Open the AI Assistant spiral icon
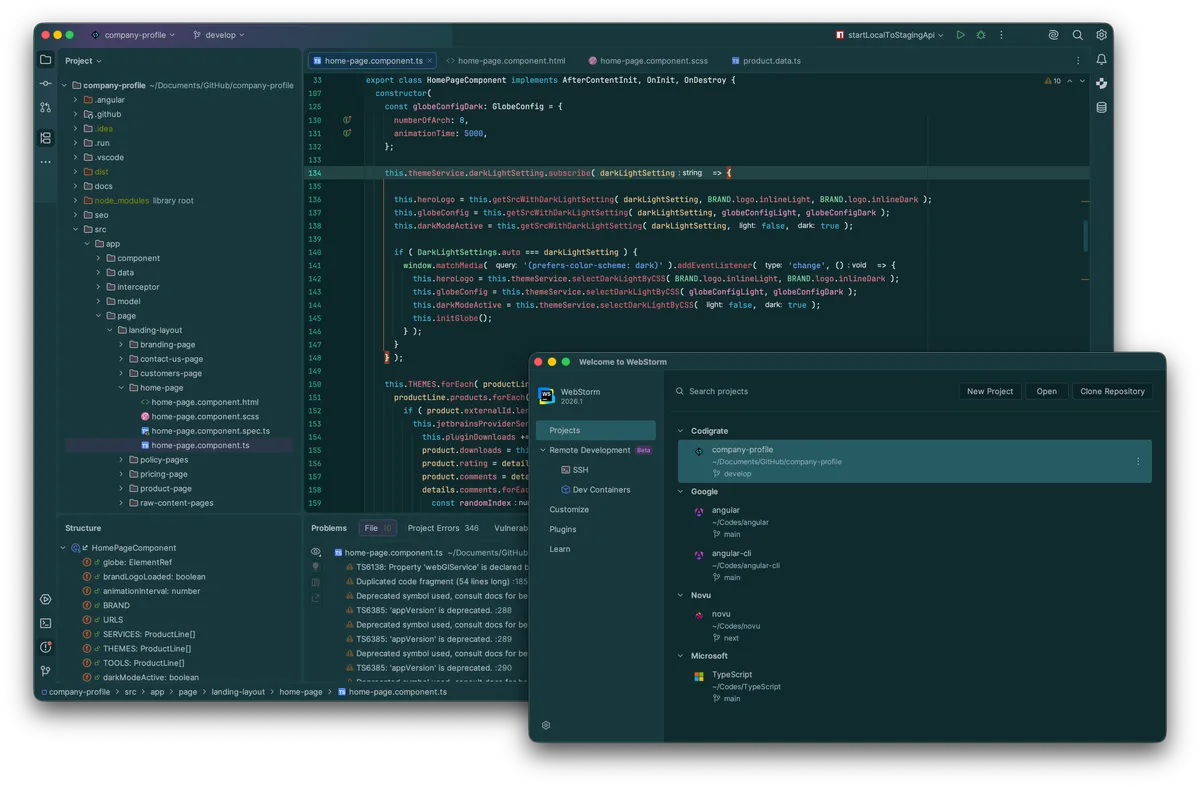 point(1053,35)
